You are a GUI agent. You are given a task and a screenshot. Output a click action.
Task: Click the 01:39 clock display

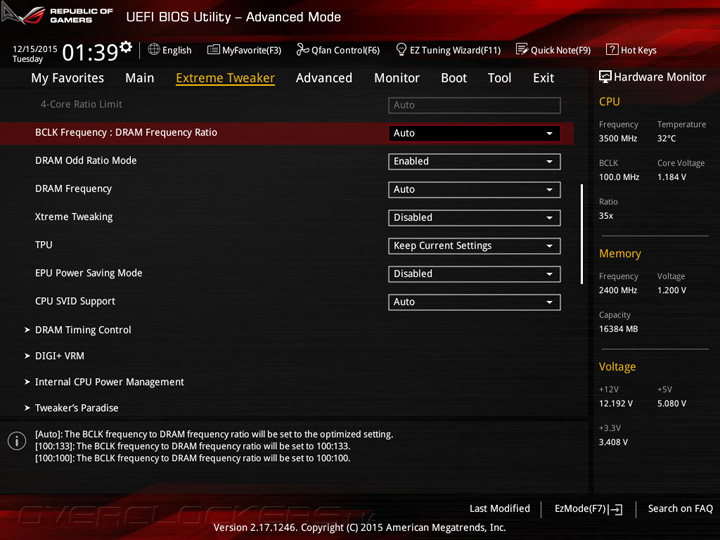90,52
